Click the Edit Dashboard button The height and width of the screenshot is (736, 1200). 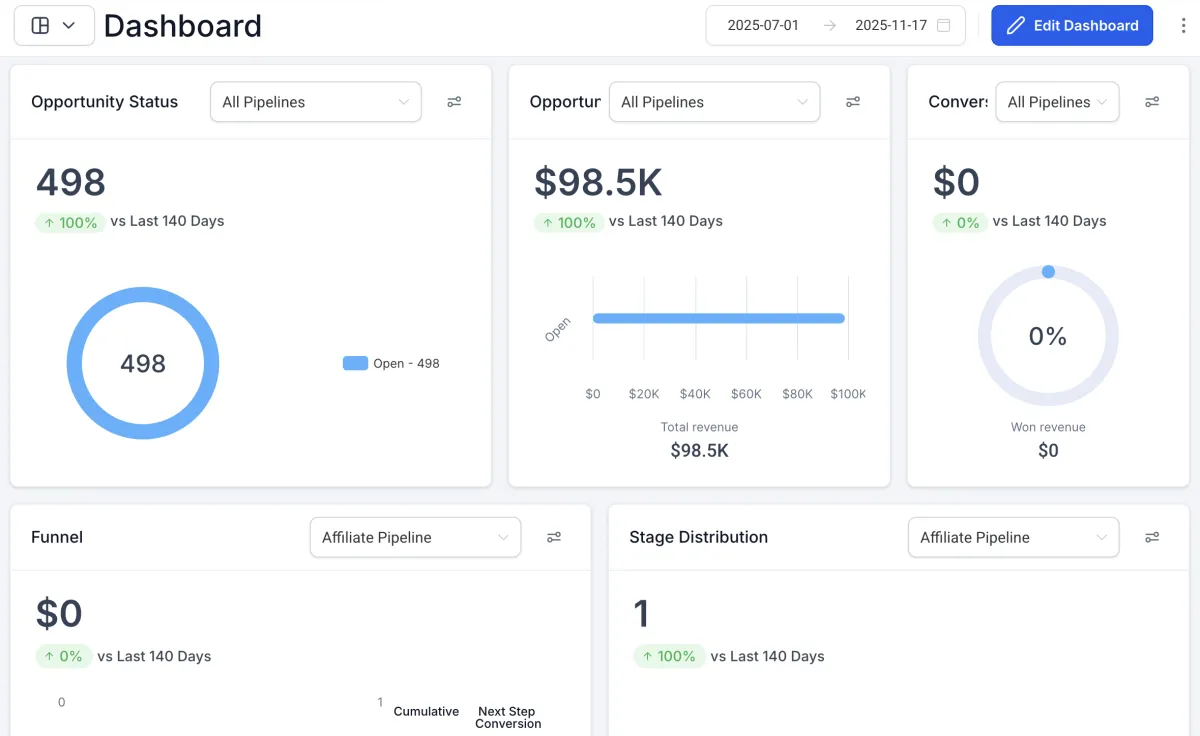click(x=1072, y=26)
